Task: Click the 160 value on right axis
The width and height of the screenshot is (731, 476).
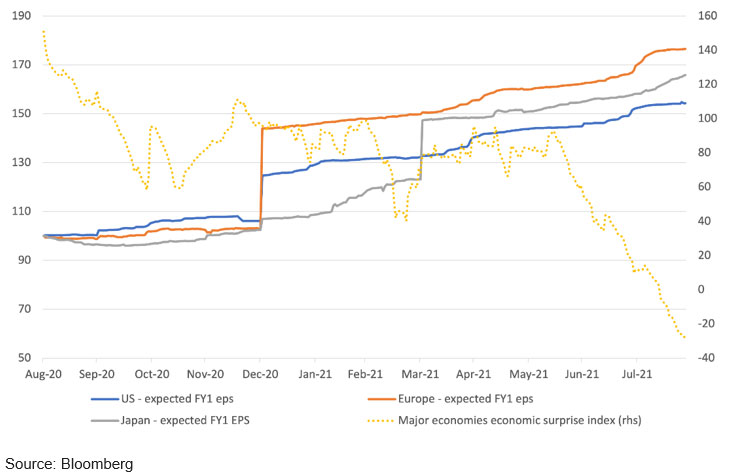Action: coord(705,17)
